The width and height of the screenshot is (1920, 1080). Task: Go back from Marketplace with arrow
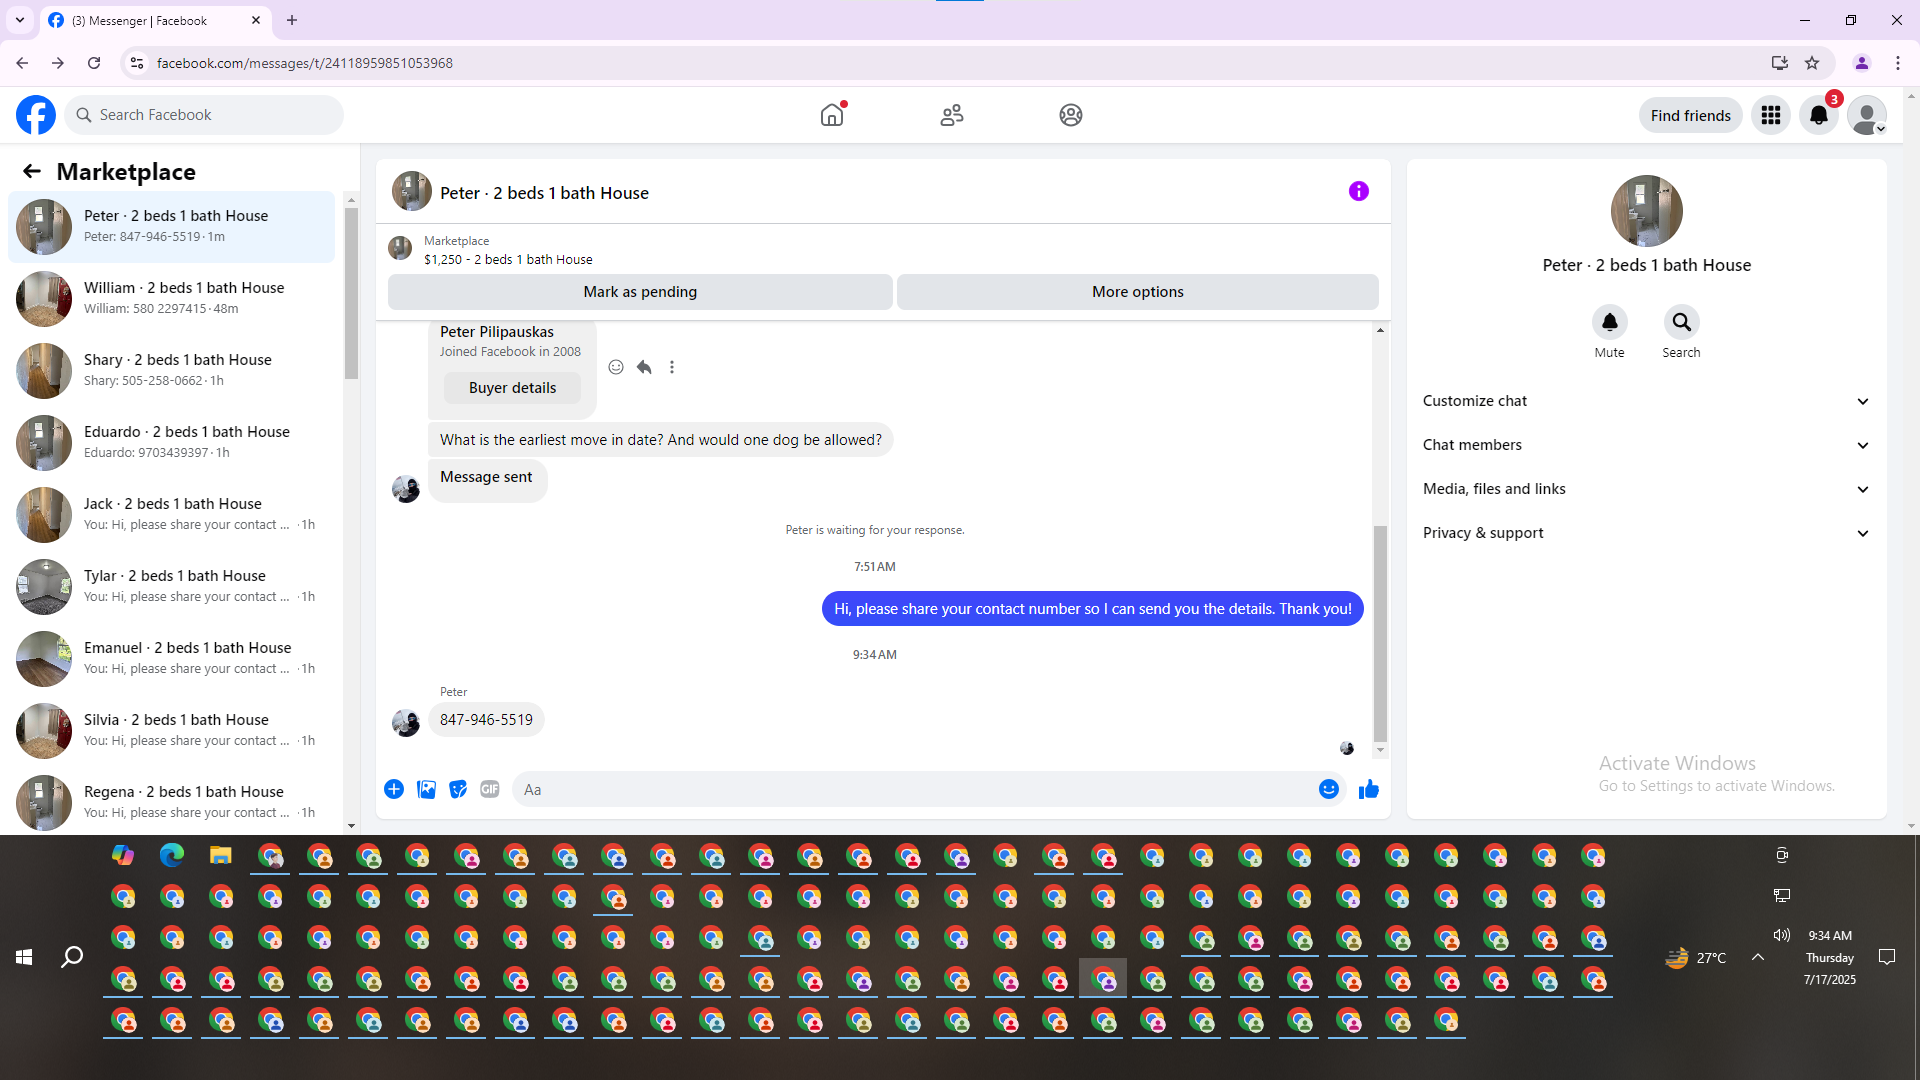[x=32, y=171]
